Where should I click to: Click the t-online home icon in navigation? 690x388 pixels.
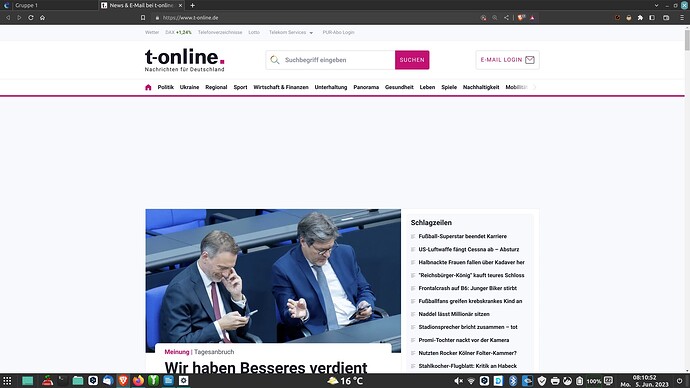point(148,87)
